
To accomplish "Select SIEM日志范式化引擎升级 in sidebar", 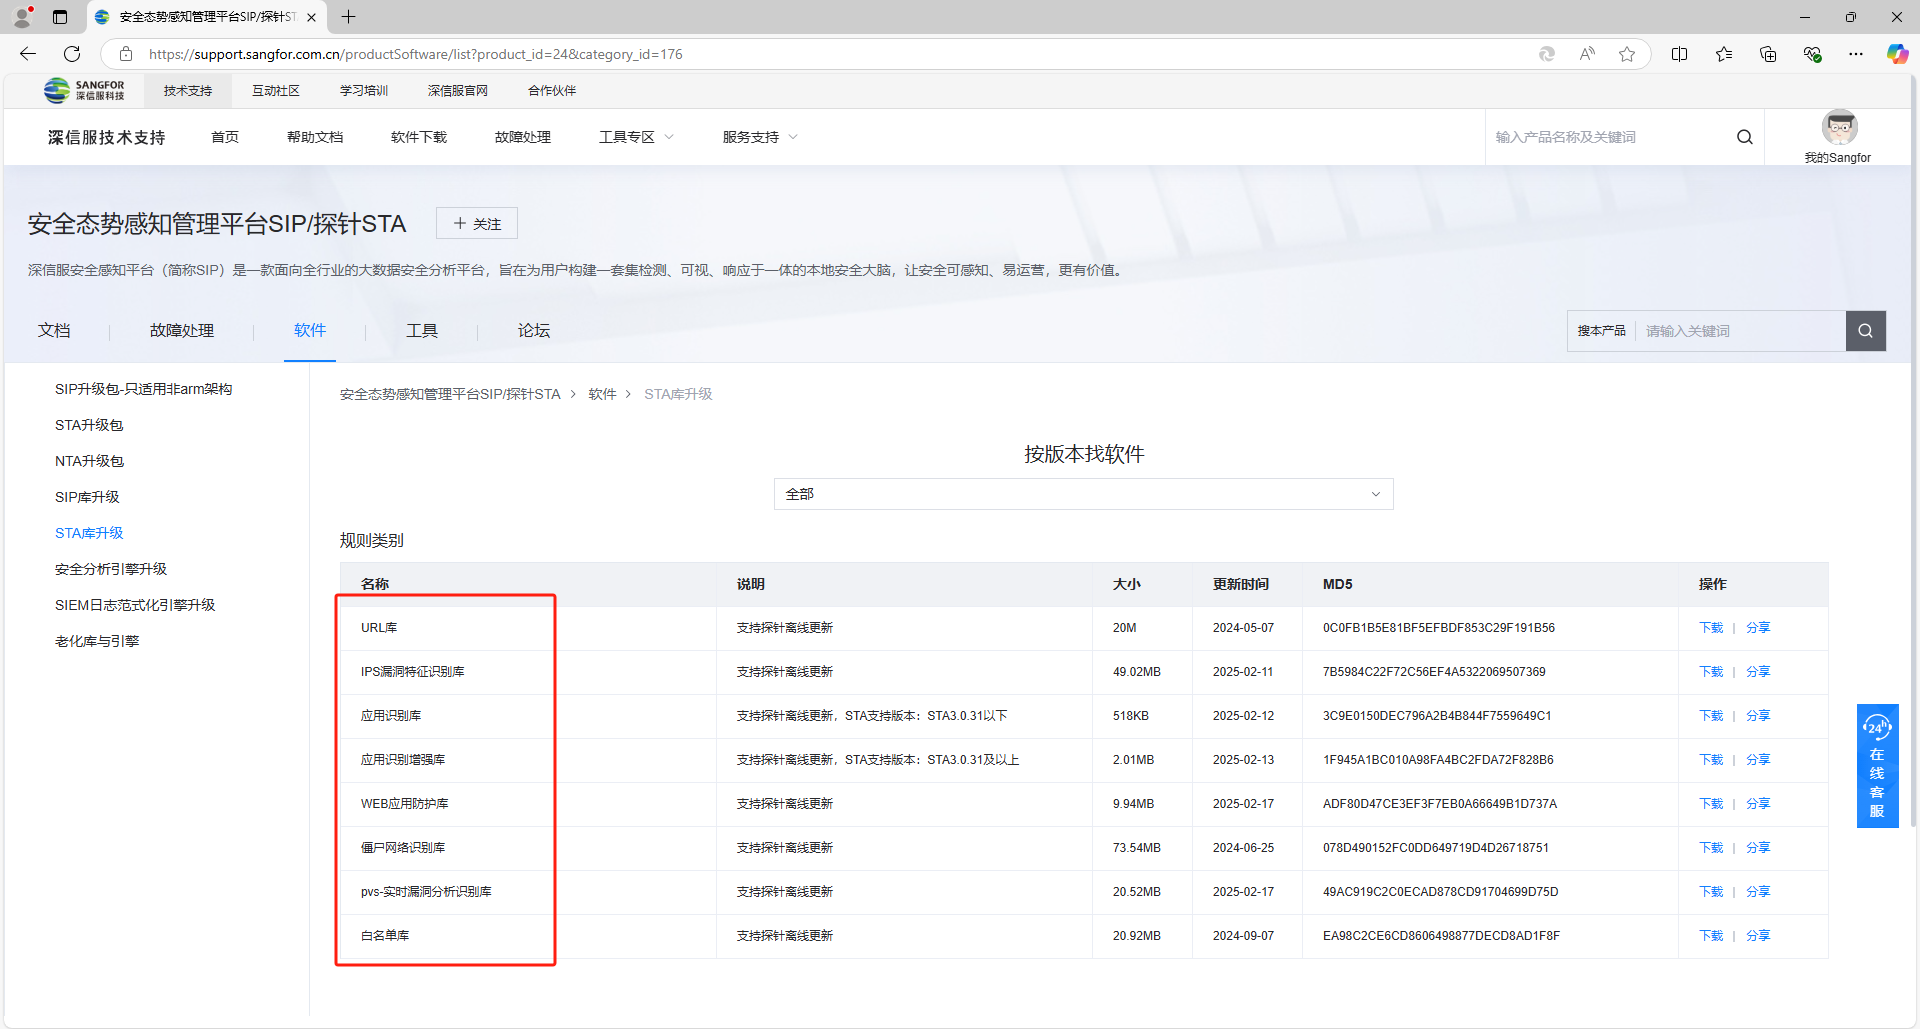I will coord(135,605).
